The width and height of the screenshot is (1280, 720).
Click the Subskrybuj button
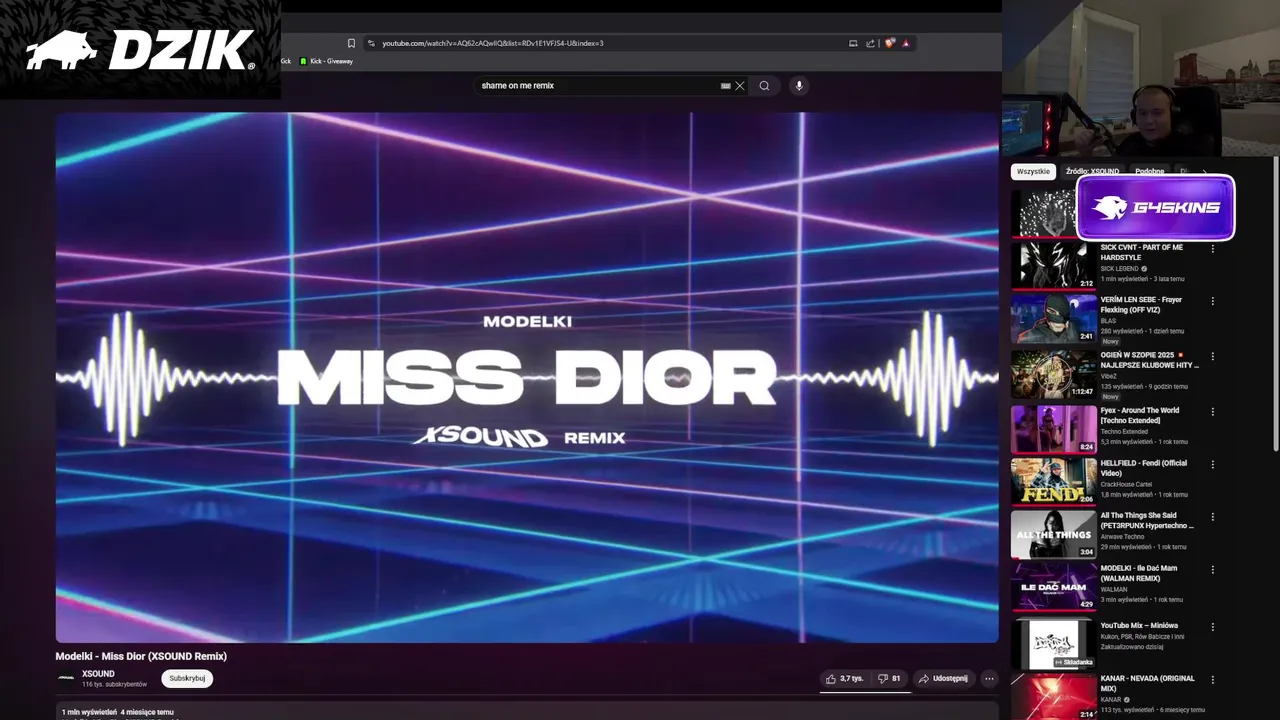point(187,678)
